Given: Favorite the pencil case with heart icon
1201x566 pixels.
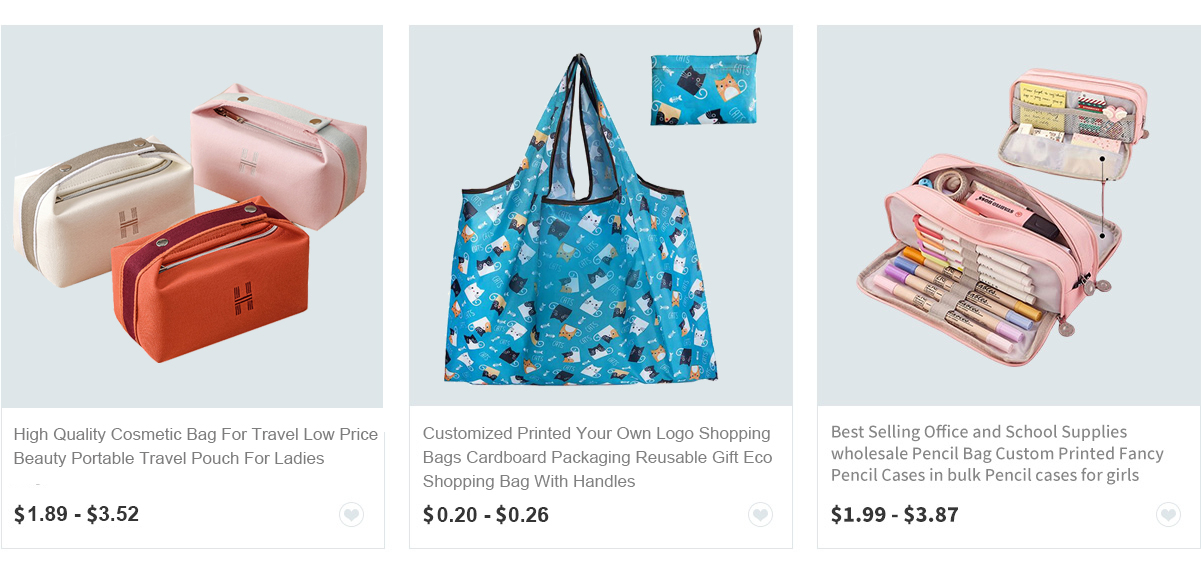Looking at the screenshot, I should point(1168,515).
